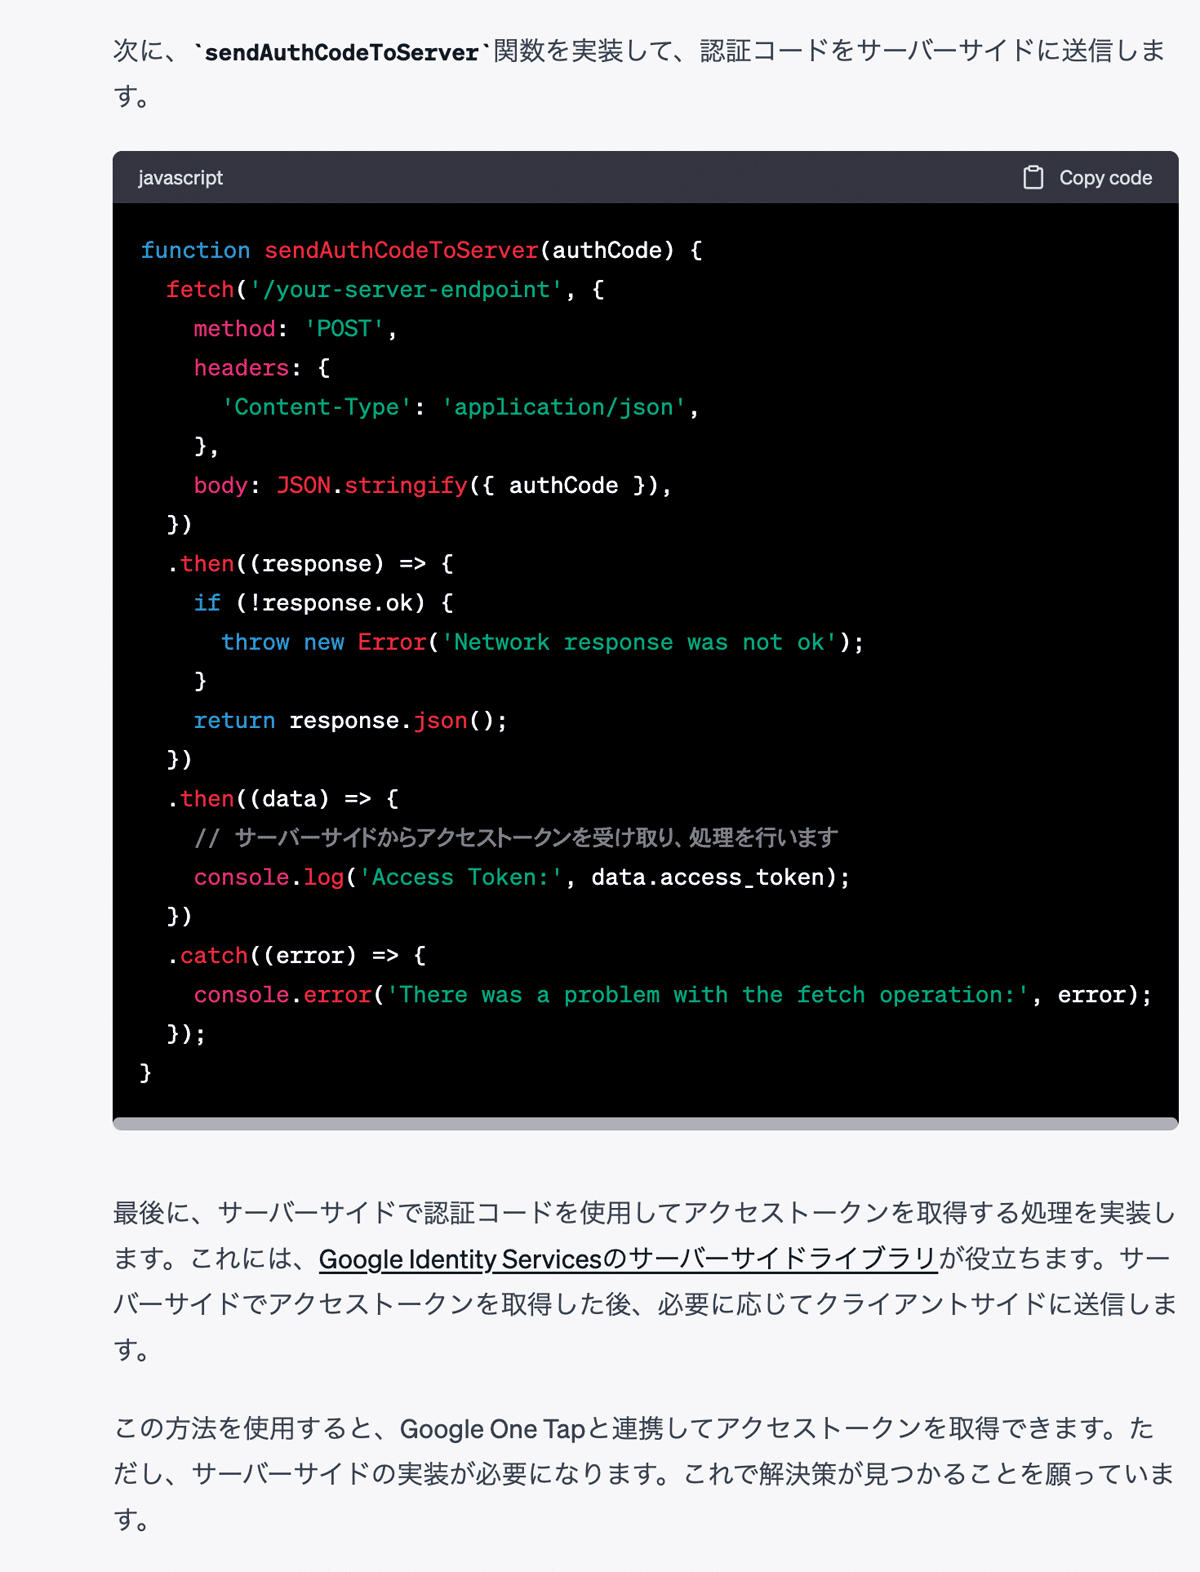Click JSON.stringify in the body line
Image resolution: width=1200 pixels, height=1572 pixels.
[x=372, y=485]
